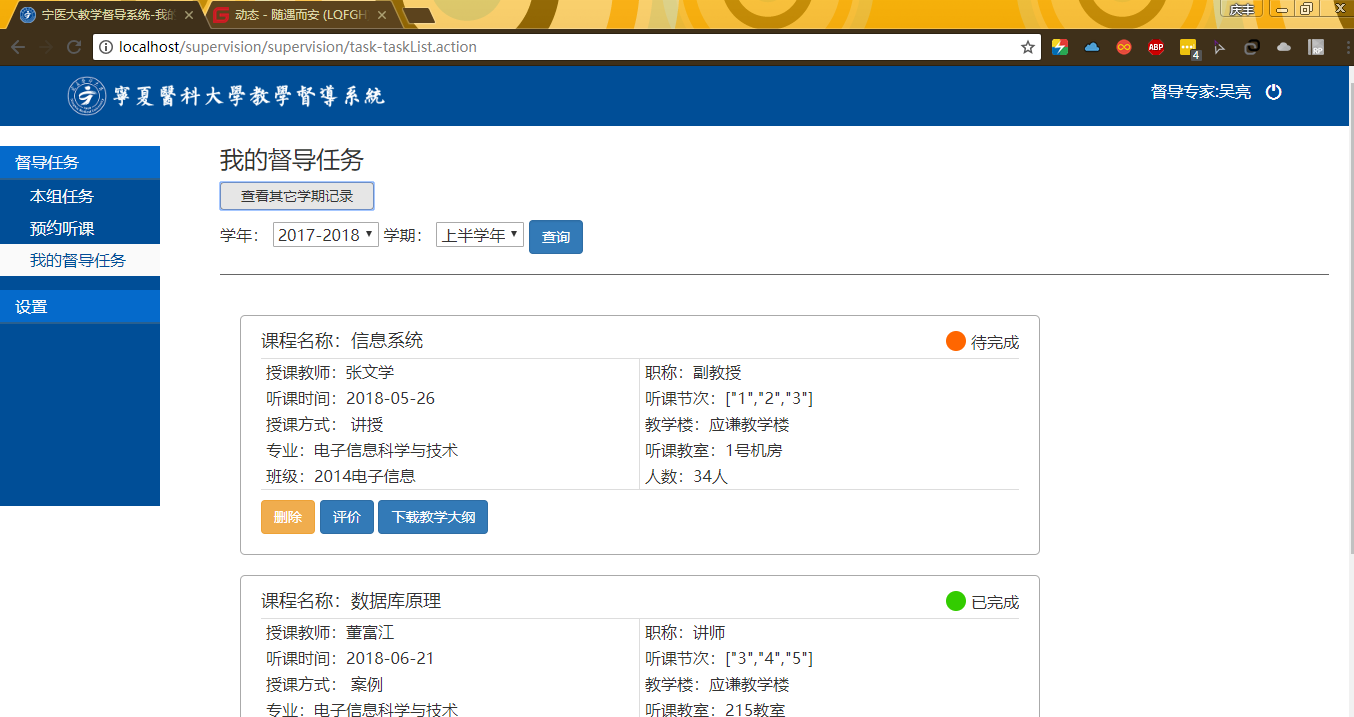Viewport: 1354px width, 717px height.
Task: Click 督导专家:吴亮 user label
Action: point(1201,92)
